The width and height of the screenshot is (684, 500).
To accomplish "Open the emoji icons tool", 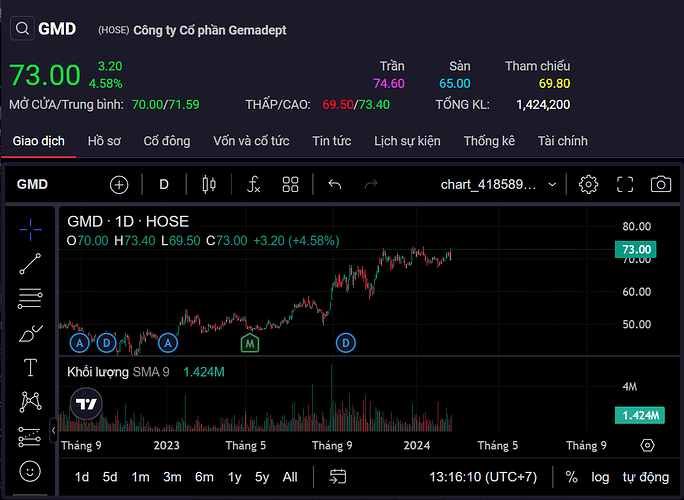I will point(30,471).
